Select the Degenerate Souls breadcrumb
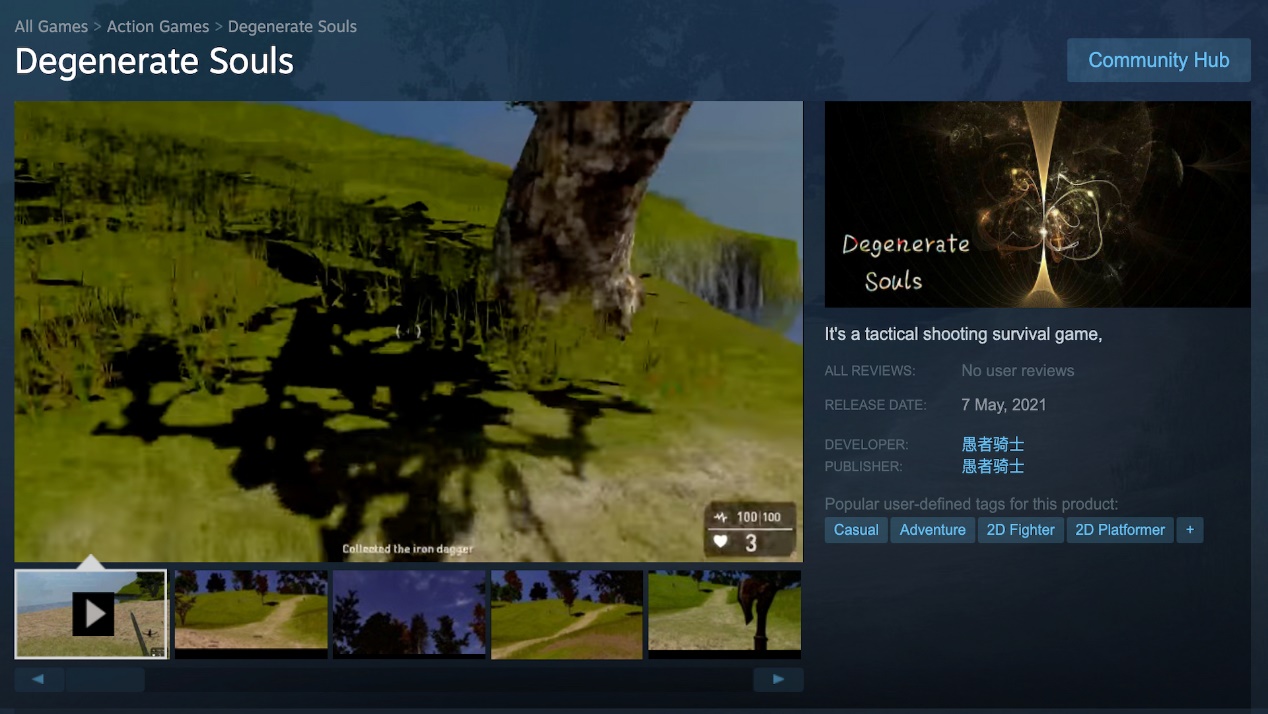 [x=292, y=26]
